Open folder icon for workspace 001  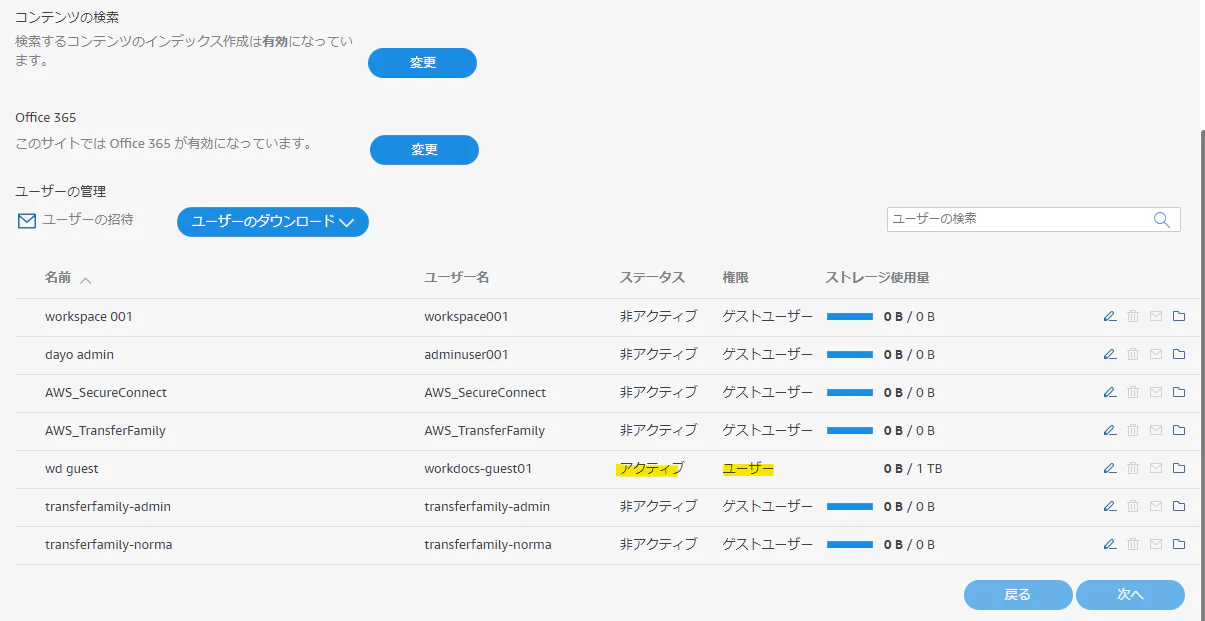pos(1179,316)
